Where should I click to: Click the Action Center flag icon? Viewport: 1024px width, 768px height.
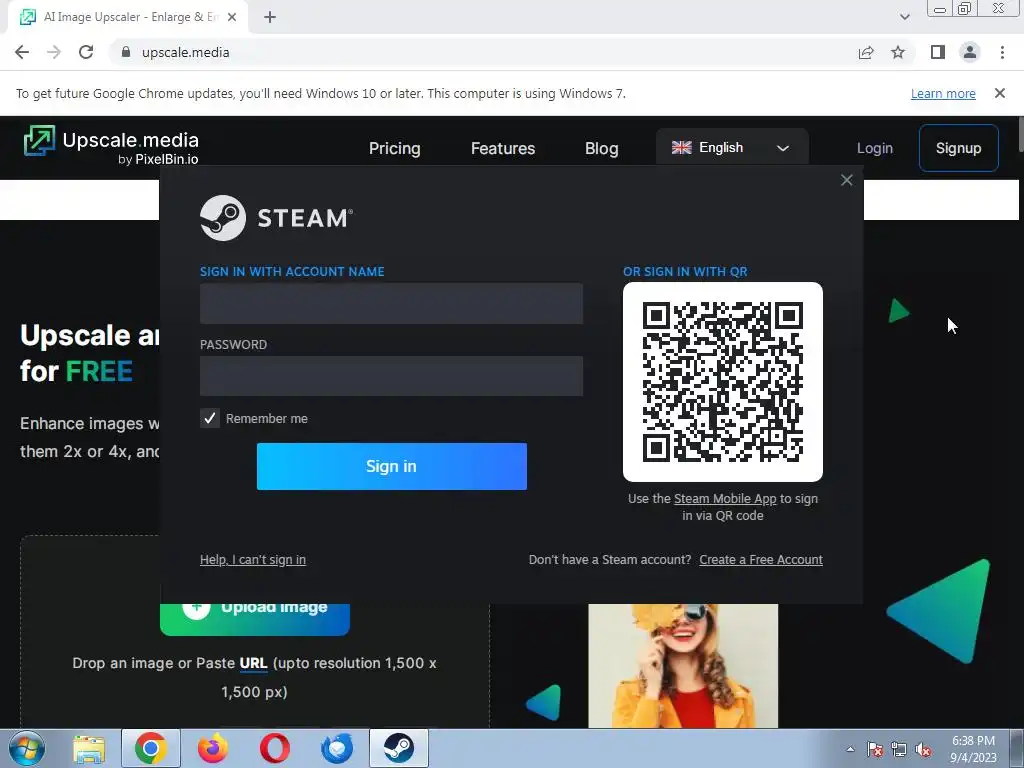tap(875, 749)
